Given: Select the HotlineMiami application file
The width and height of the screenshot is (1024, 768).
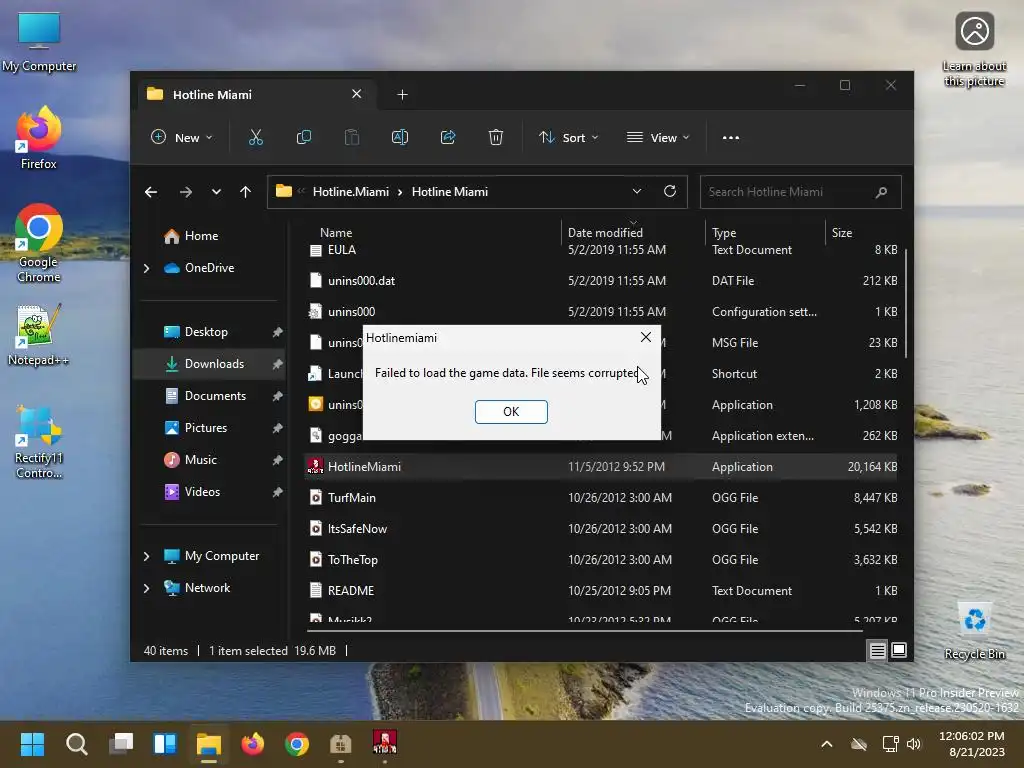Looking at the screenshot, I should [601, 466].
